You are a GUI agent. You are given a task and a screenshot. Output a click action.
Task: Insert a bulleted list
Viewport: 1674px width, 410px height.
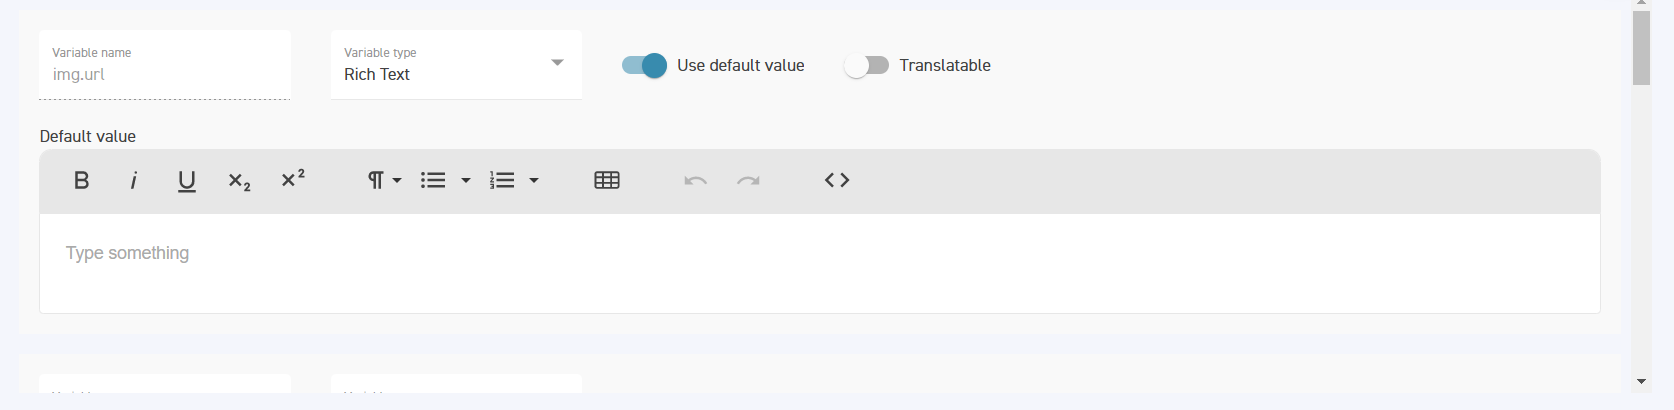pyautogui.click(x=433, y=180)
